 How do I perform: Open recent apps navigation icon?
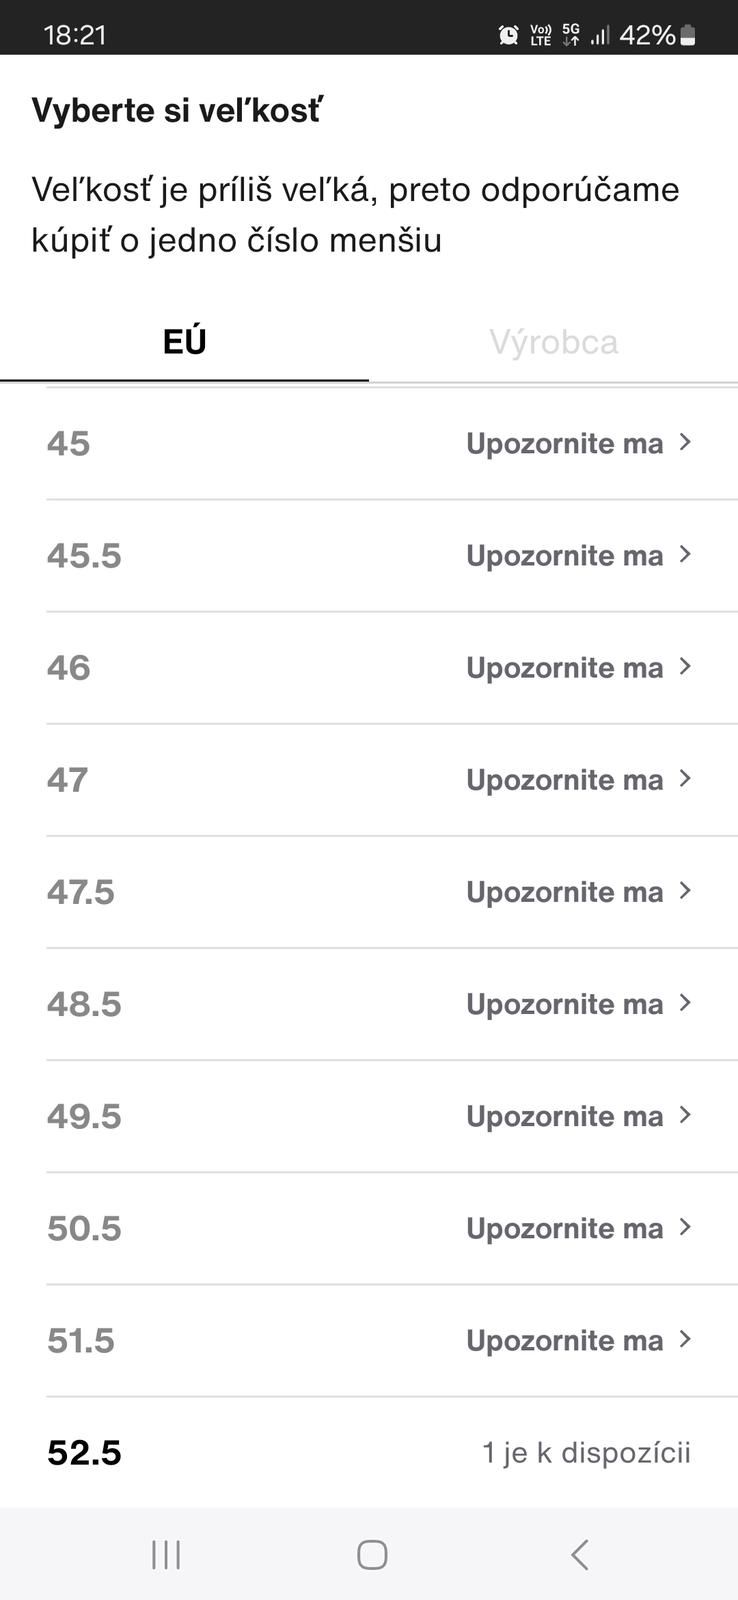pyautogui.click(x=166, y=1554)
